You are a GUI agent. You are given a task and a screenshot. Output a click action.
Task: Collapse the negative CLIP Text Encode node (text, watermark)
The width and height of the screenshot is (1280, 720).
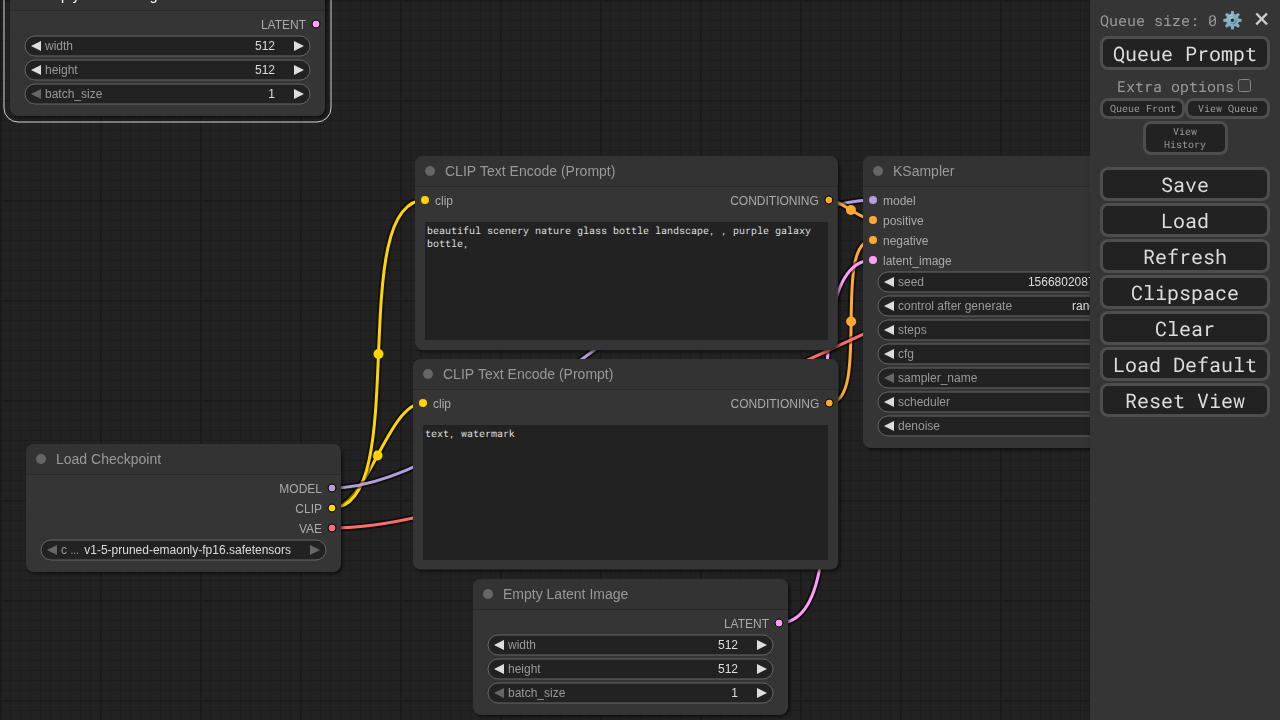coord(428,374)
